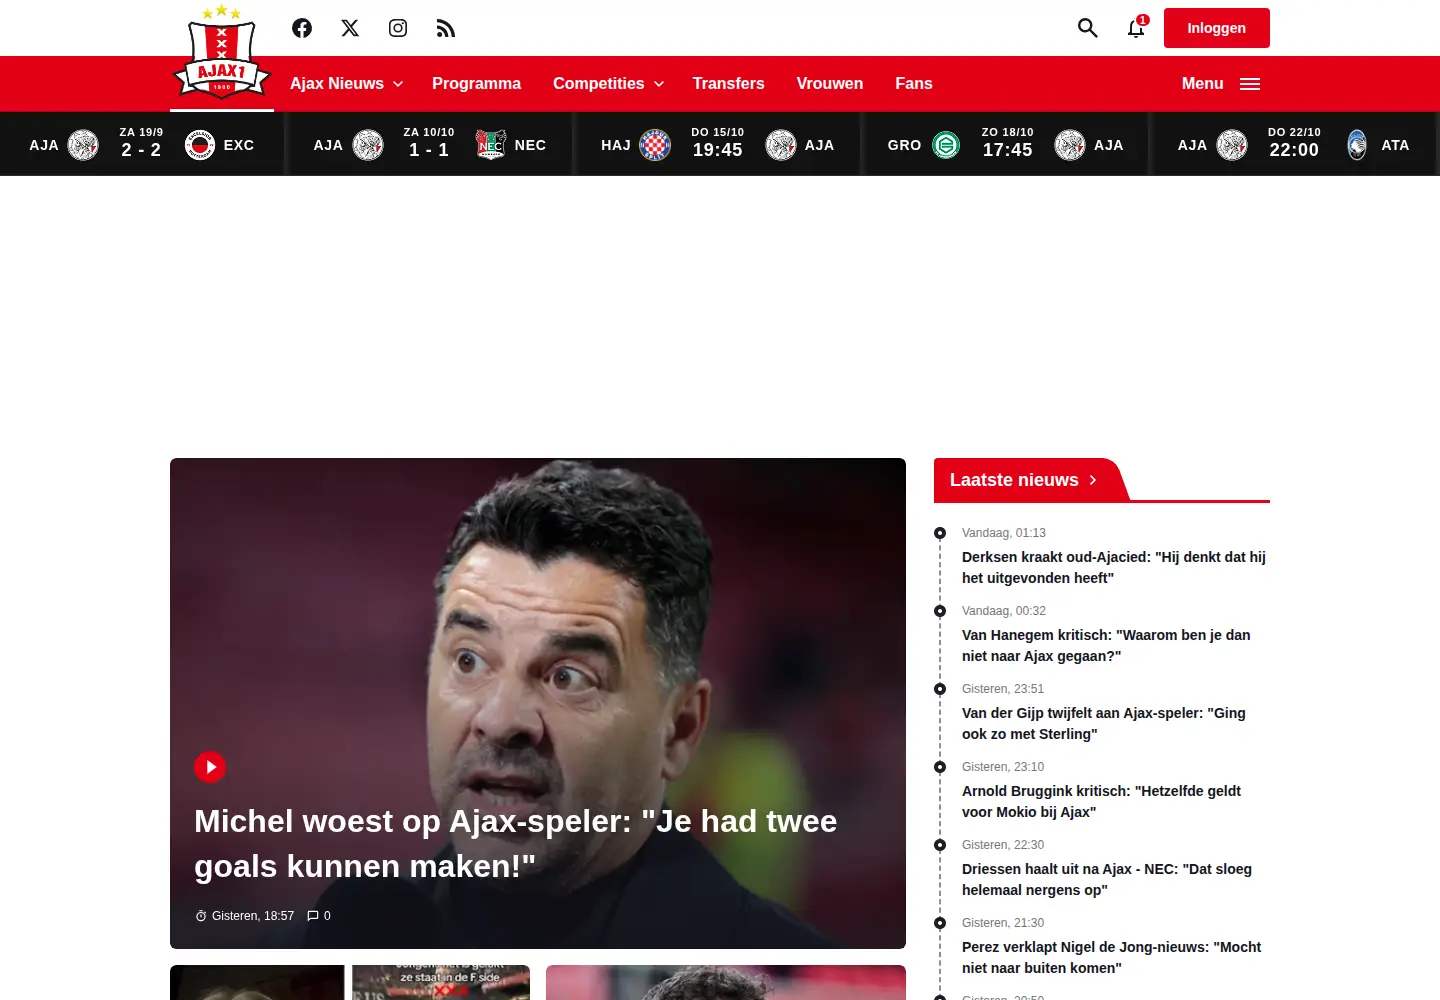1440x1000 pixels.
Task: Click the Ajax1 site logo
Action: pos(222,53)
